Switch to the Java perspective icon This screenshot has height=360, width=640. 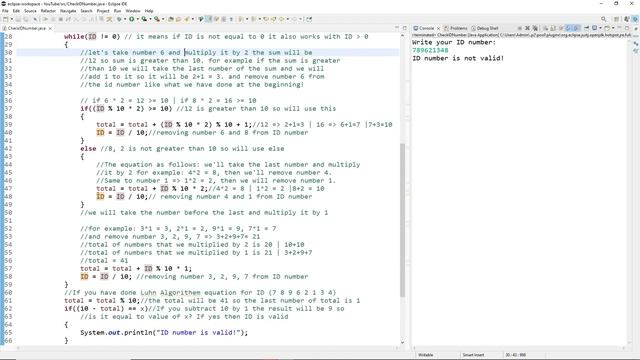coord(626,19)
